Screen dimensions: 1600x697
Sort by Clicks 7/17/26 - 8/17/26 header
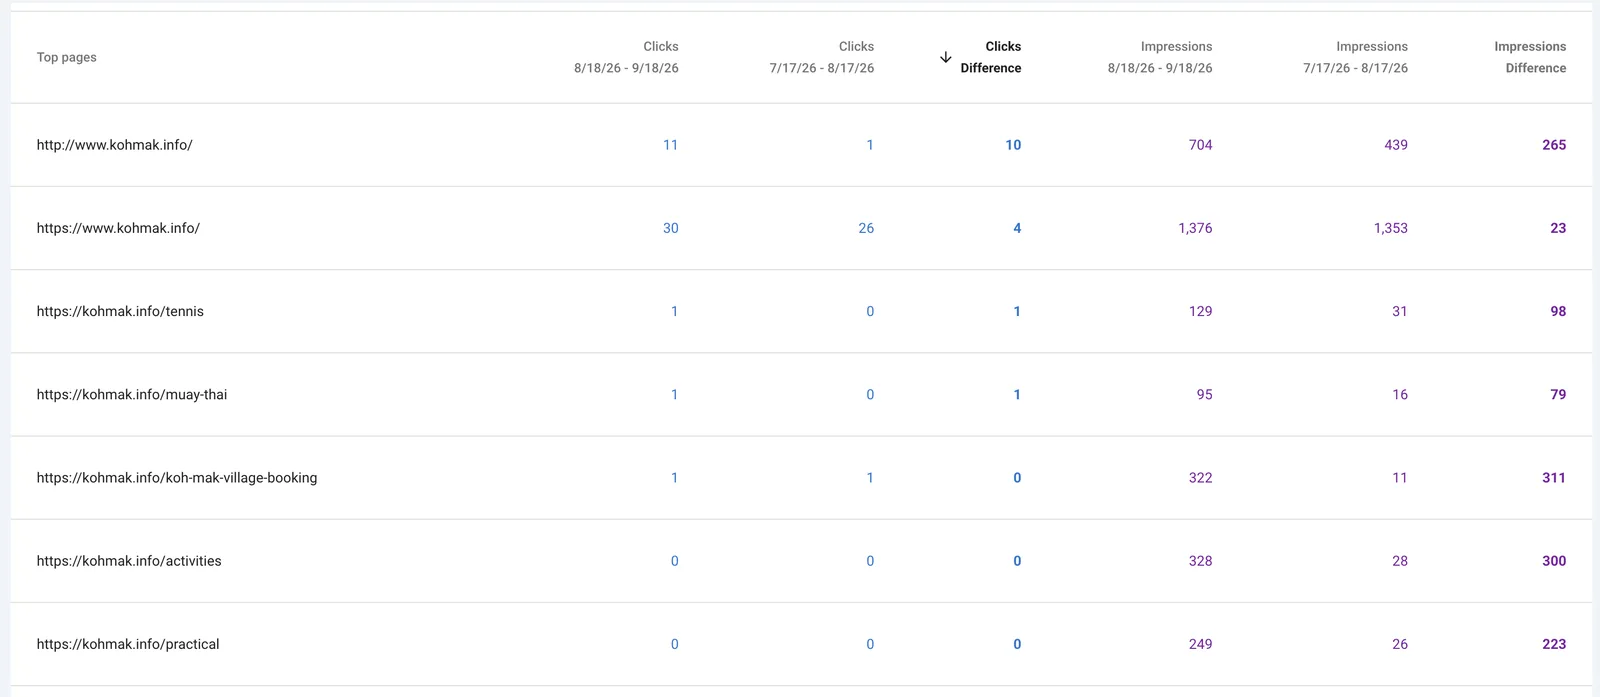821,57
